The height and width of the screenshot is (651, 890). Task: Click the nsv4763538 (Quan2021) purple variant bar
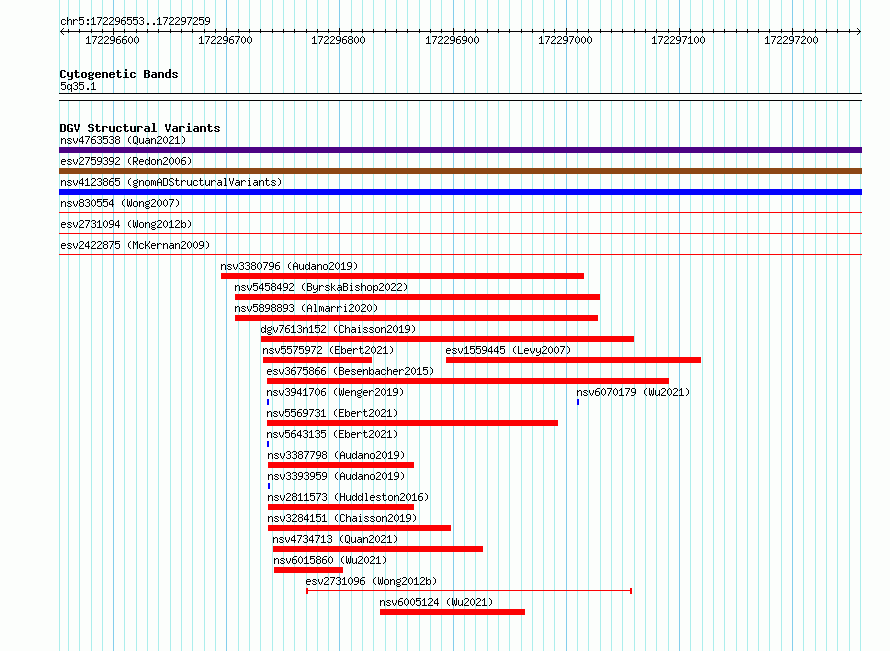460,150
